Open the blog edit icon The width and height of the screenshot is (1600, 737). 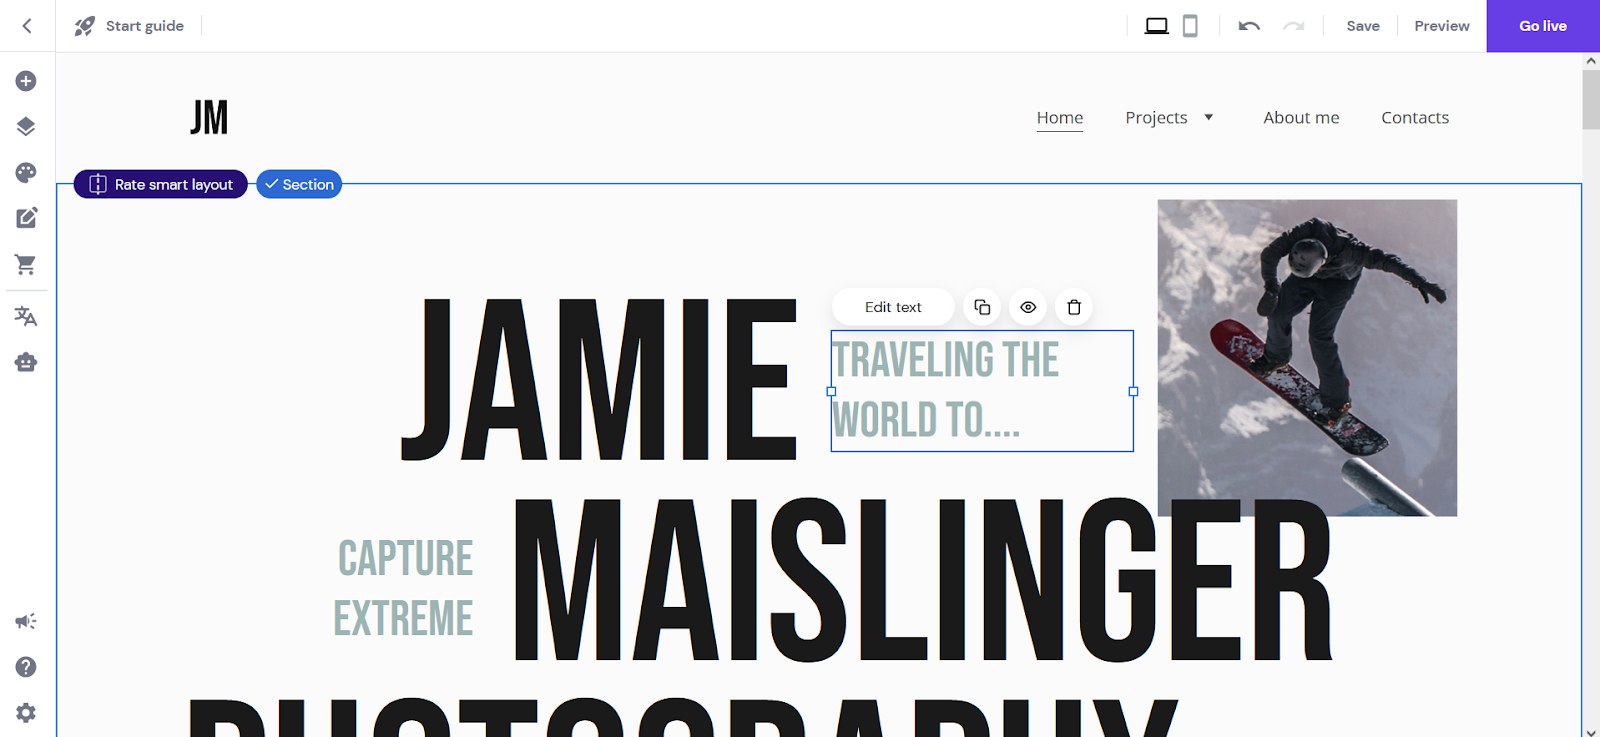26,218
